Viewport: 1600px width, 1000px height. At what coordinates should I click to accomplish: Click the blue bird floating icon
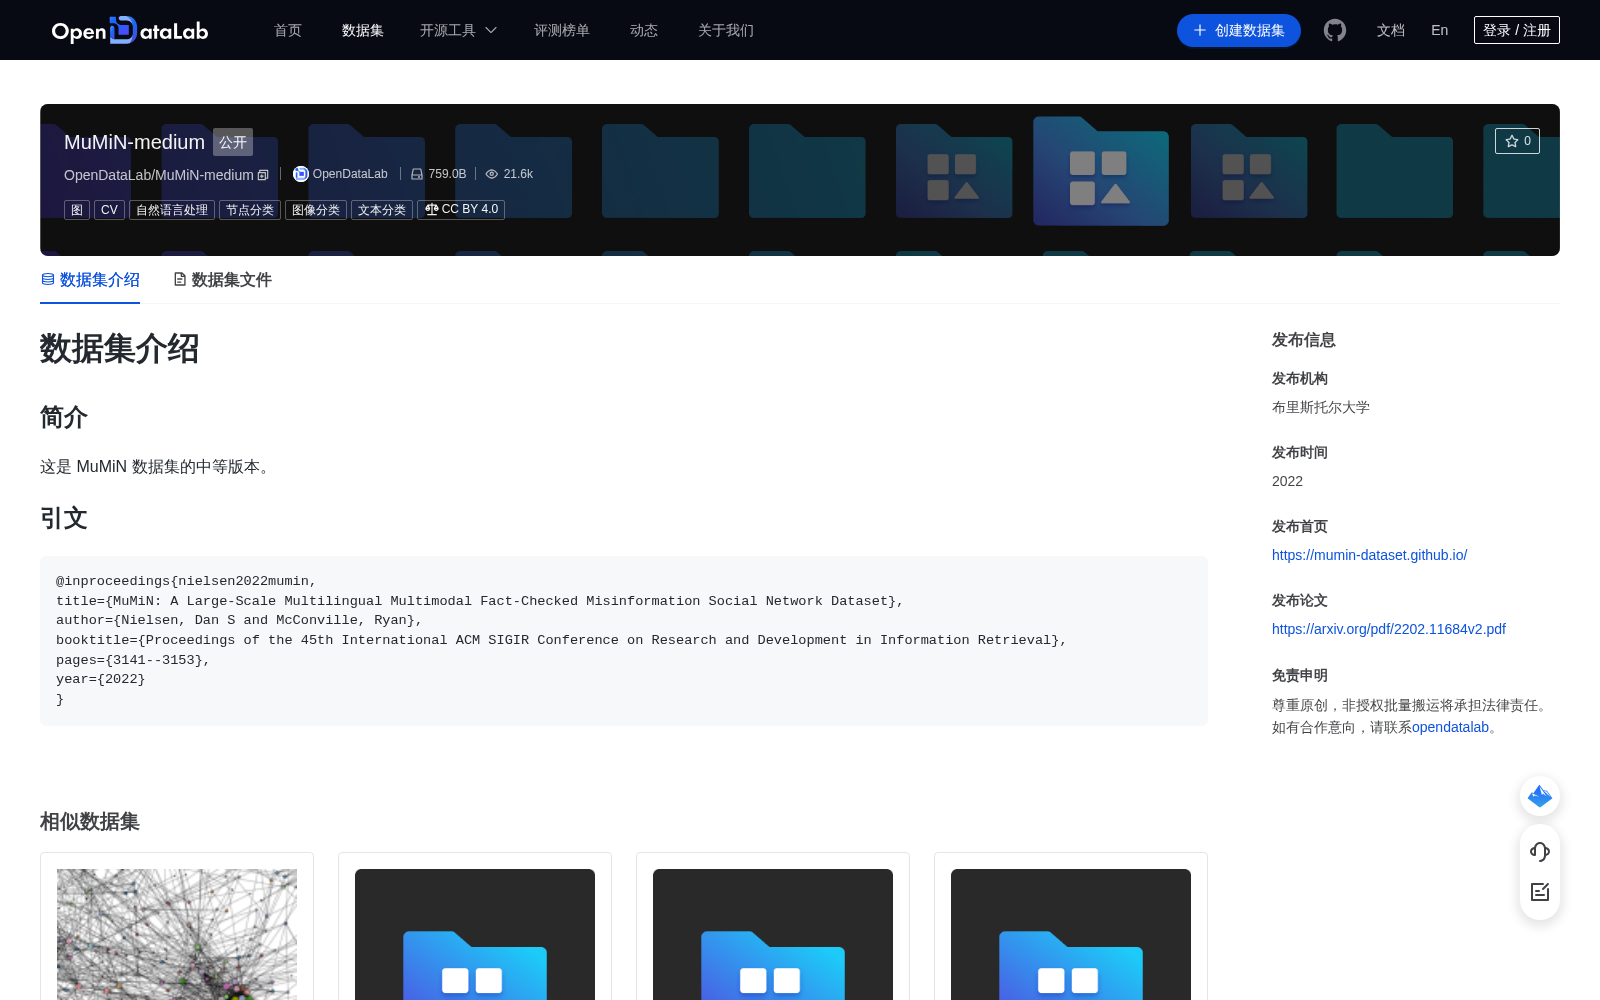[x=1540, y=796]
